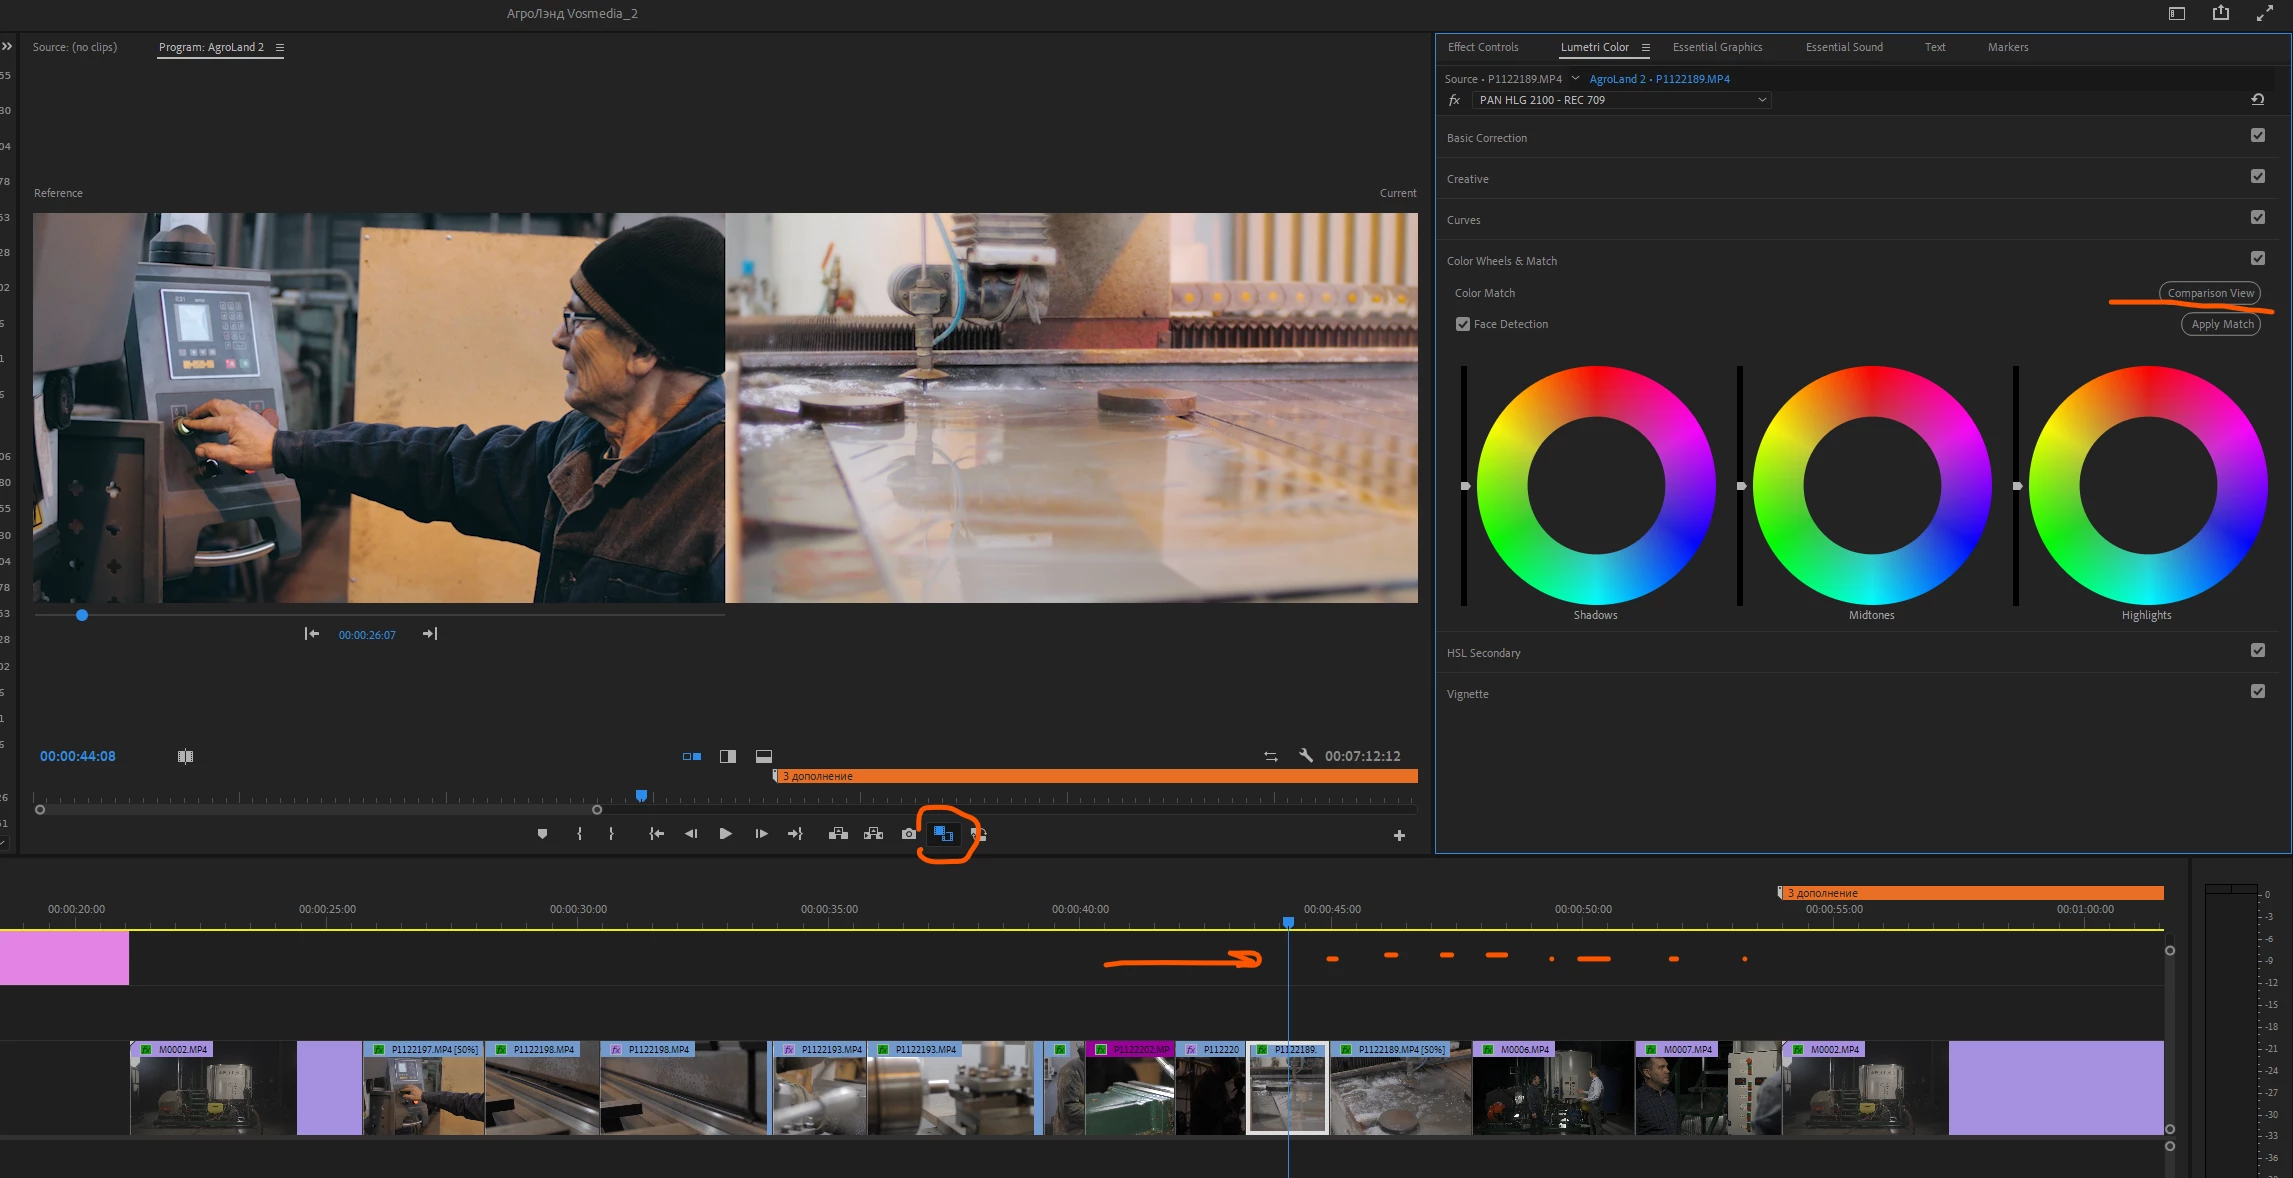Click the Extract button in transport controls
The image size is (2293, 1178).
[873, 834]
